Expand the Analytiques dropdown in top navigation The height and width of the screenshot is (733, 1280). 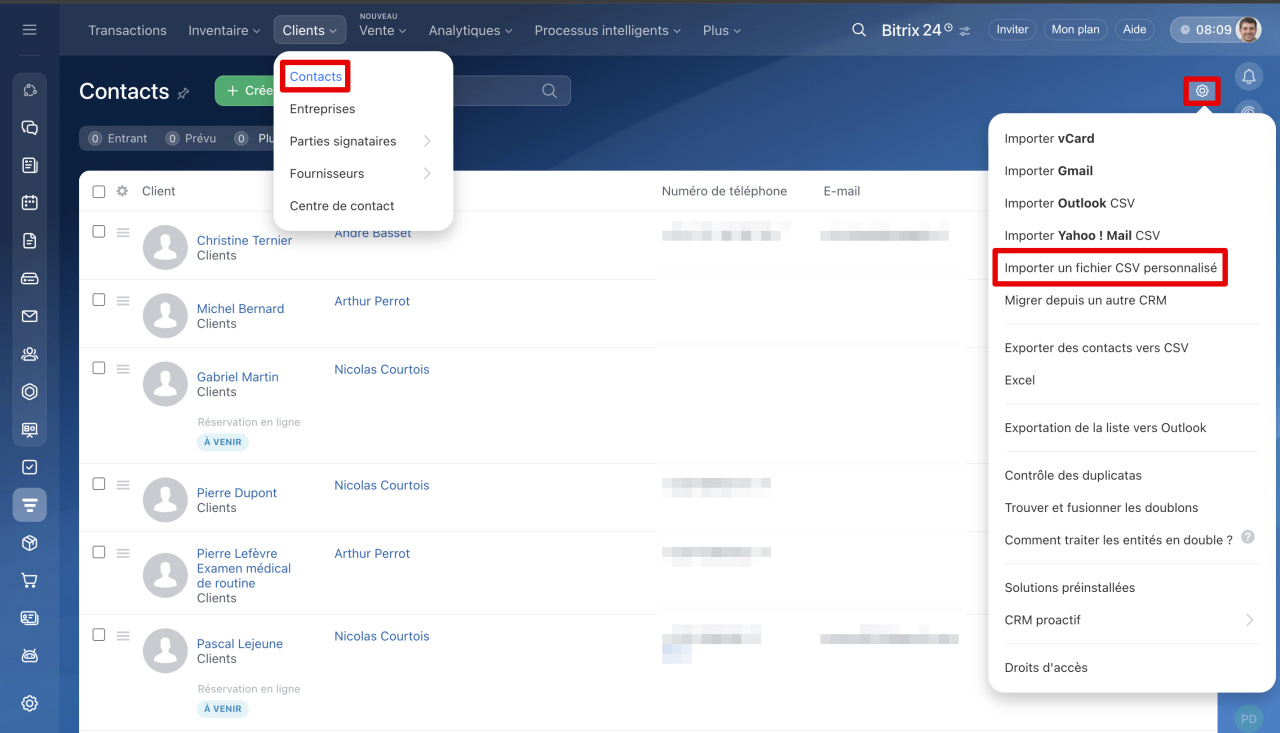pyautogui.click(x=470, y=30)
